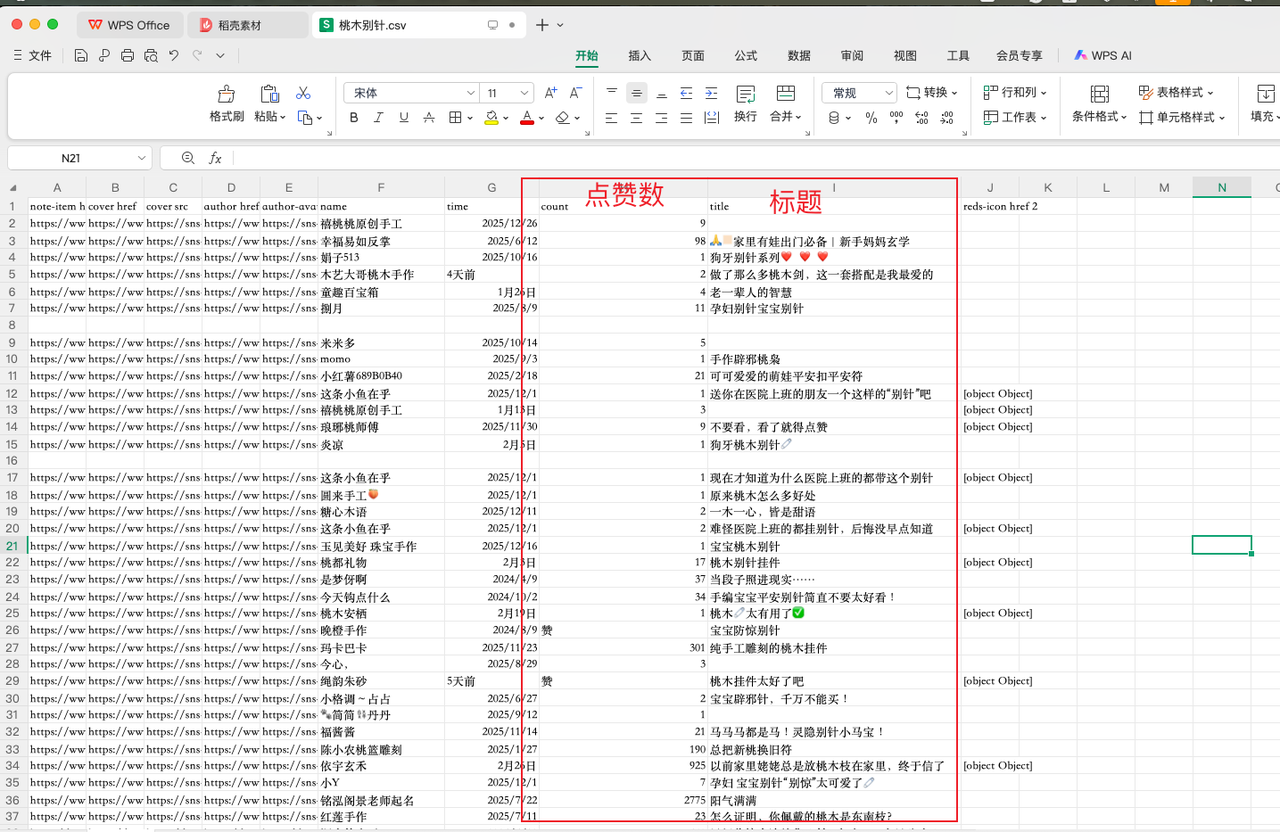Click the Increase Indent icon

[711, 93]
